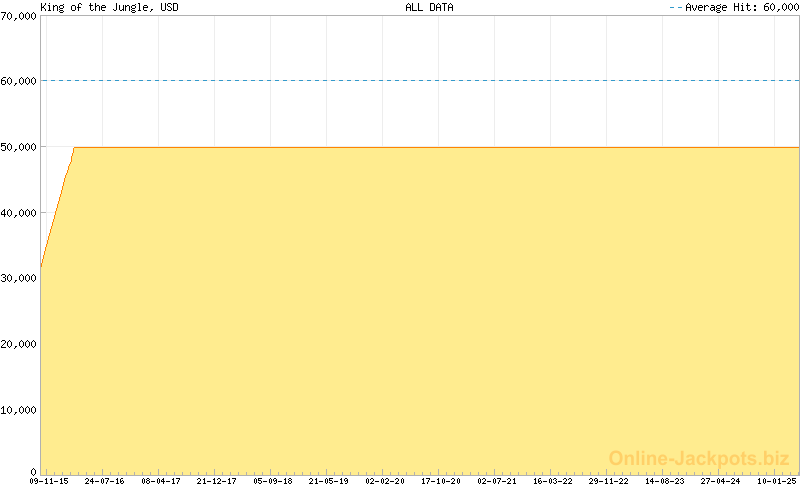Select the 21-12-17 date marker
The width and height of the screenshot is (800, 490).
(216, 481)
